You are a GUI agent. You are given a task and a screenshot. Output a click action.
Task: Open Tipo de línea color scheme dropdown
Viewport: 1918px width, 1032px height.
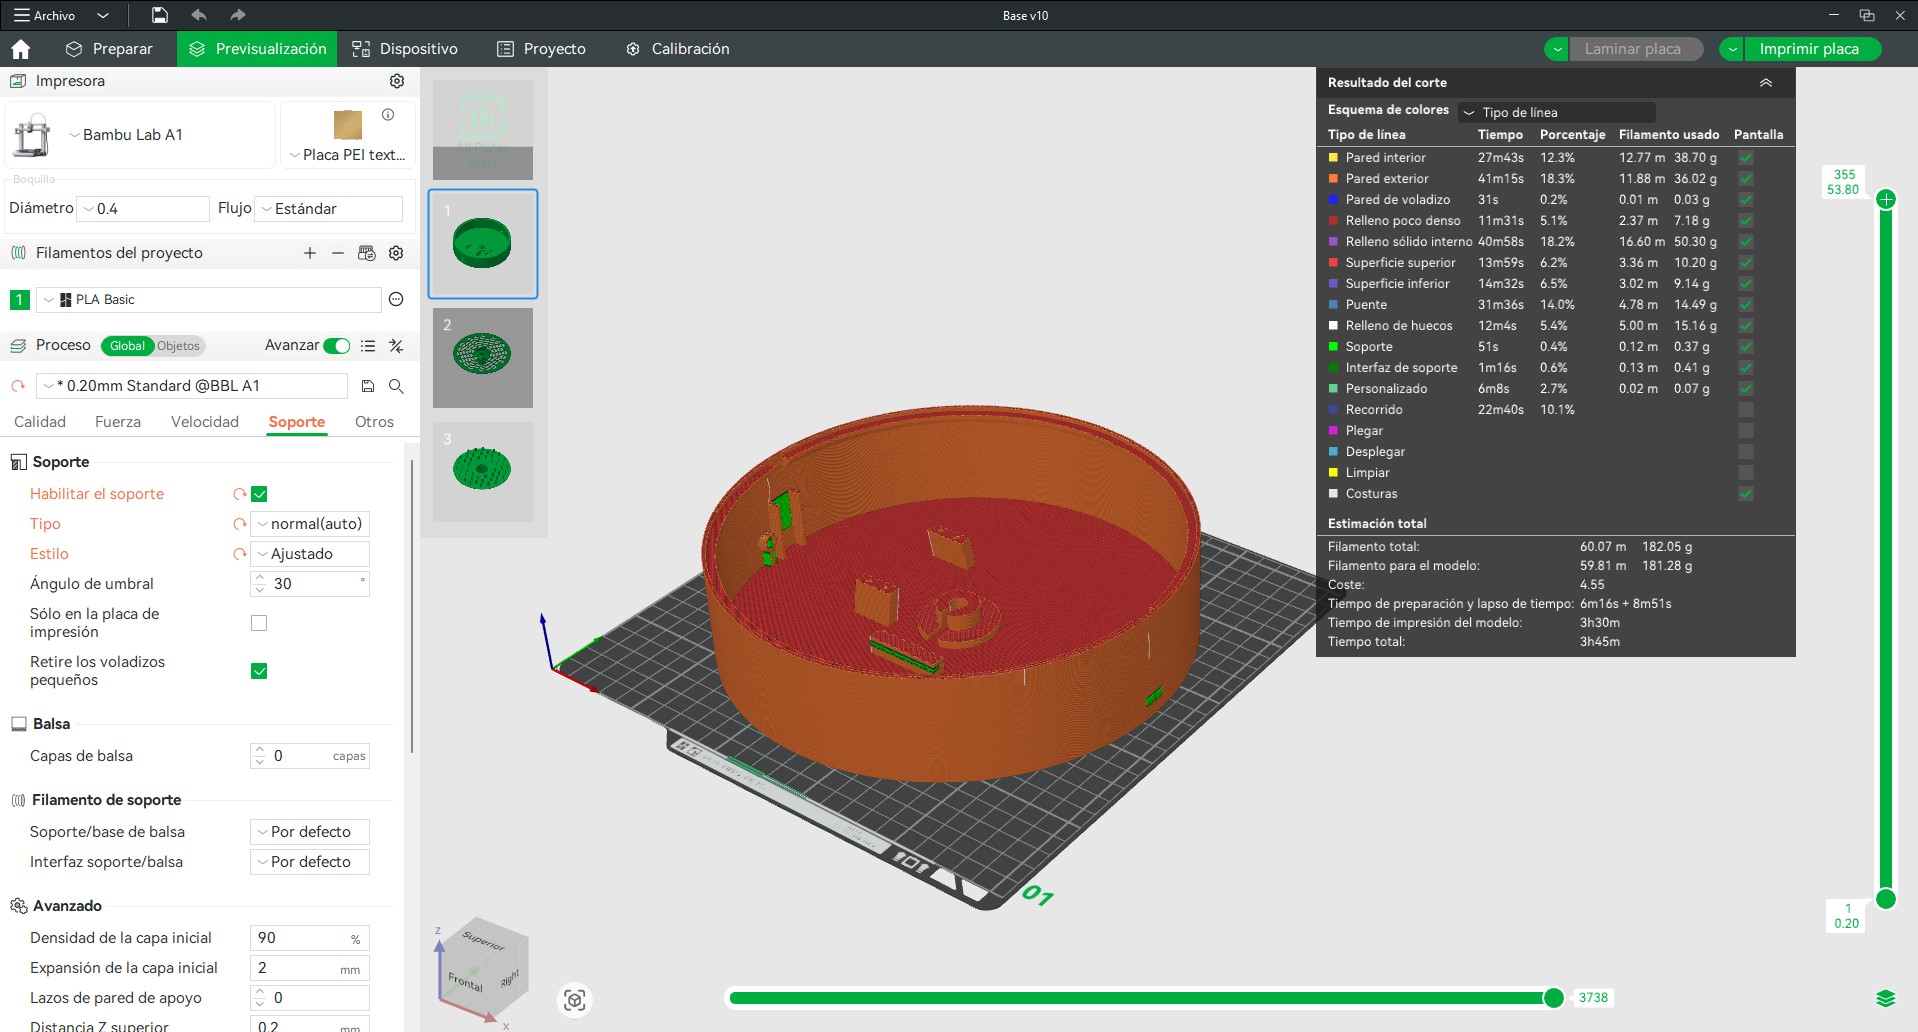click(1557, 112)
